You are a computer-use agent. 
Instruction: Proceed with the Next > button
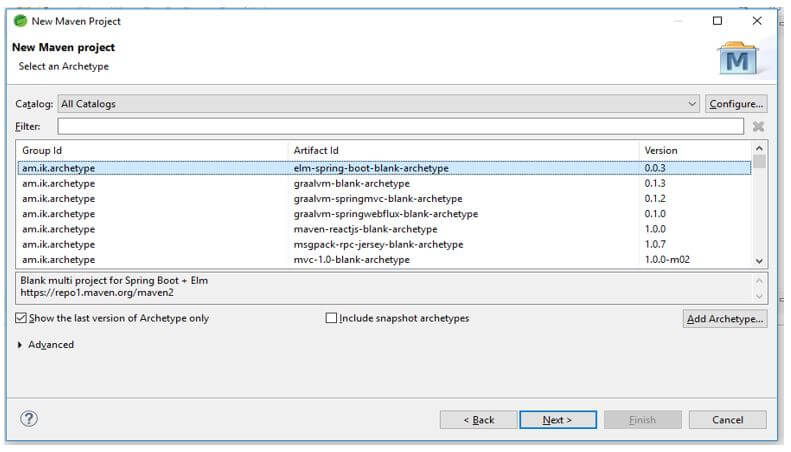pyautogui.click(x=558, y=420)
